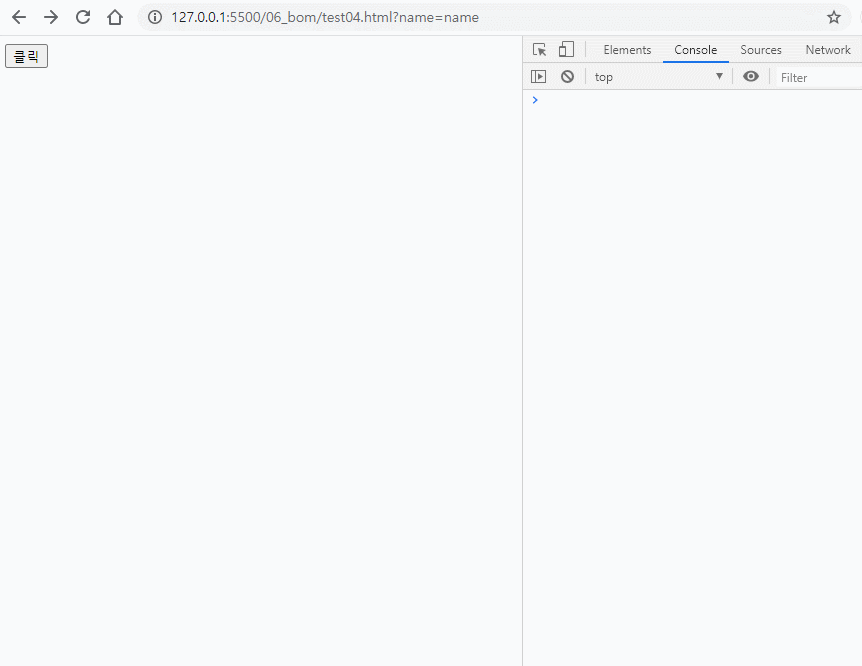Create a live expression with eye icon
862x666 pixels.
tap(751, 76)
